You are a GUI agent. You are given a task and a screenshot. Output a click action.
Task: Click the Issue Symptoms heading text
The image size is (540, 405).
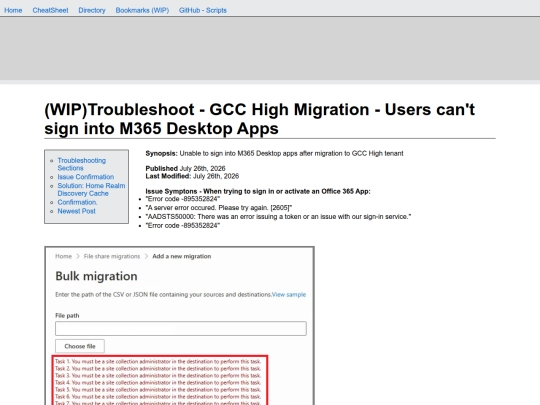pyautogui.click(x=258, y=191)
